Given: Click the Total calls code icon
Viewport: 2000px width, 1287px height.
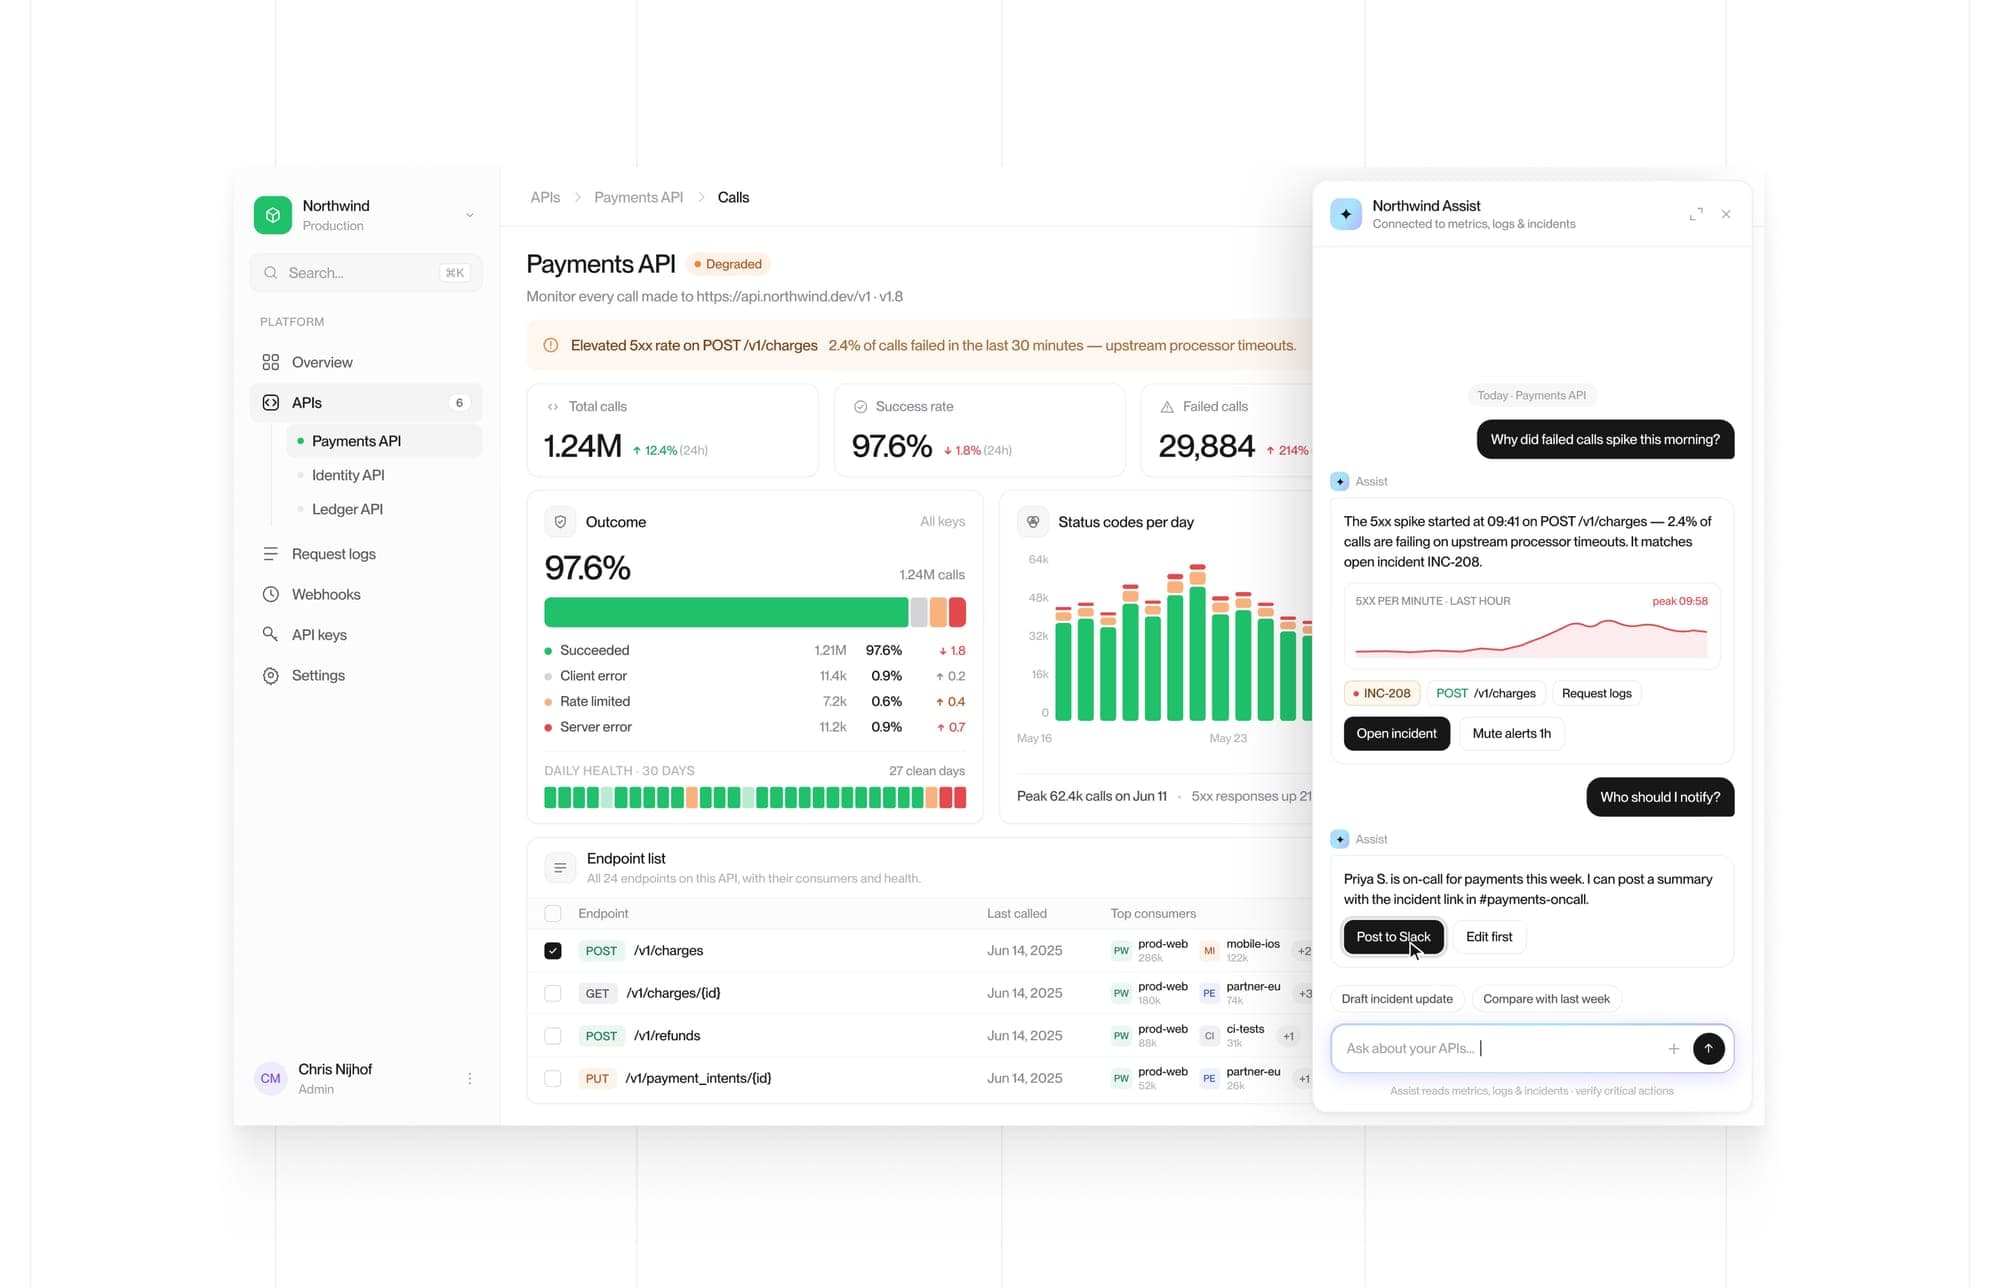Looking at the screenshot, I should [x=553, y=407].
